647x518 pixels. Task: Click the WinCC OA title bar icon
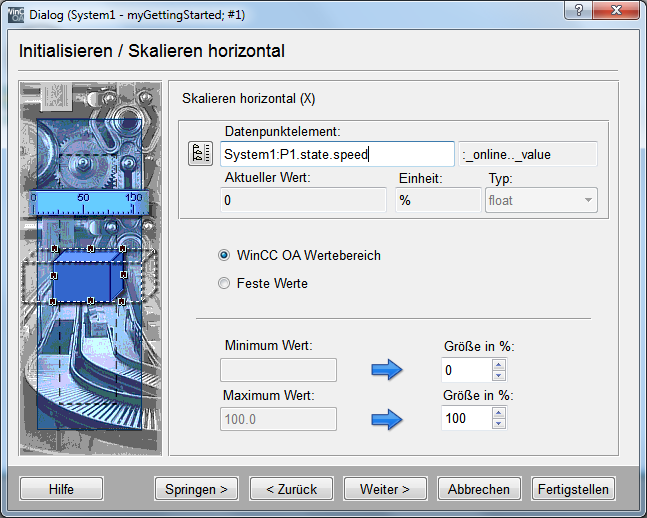point(16,15)
